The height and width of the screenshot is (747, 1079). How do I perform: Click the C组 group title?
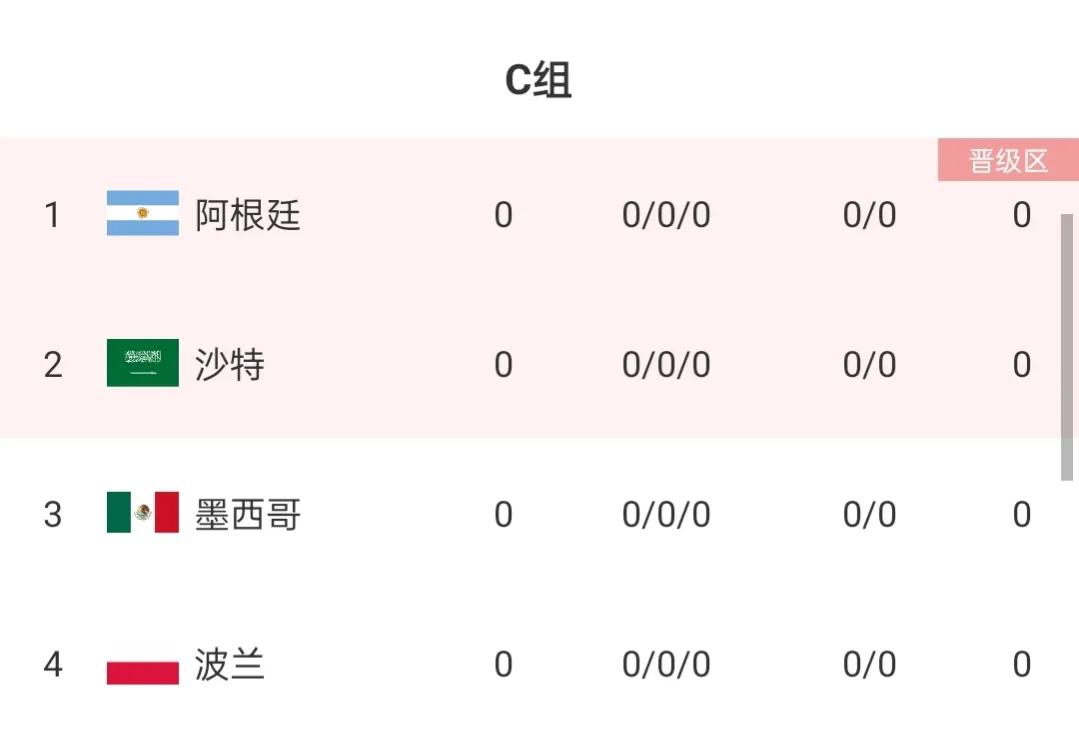(x=539, y=80)
